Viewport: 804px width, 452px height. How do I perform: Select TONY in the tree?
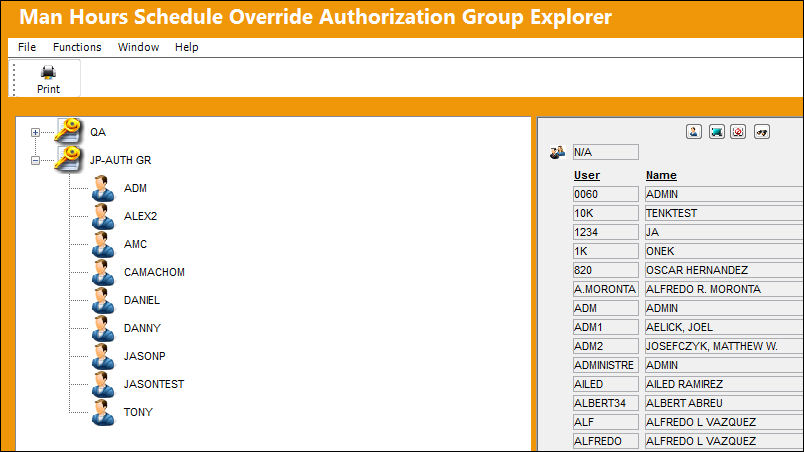138,412
